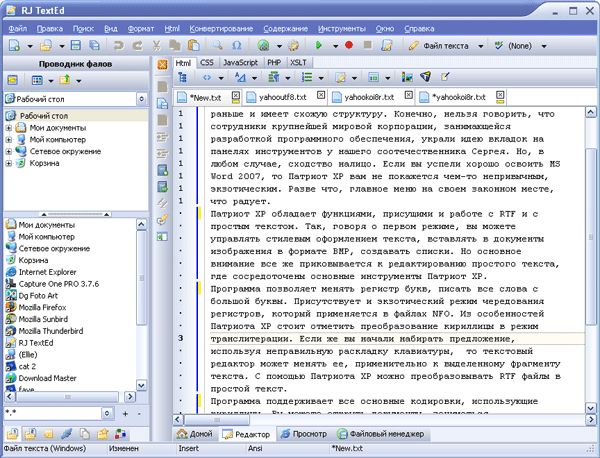600x458 pixels.
Task: Select Capture One PRO 3.7.6 in list
Action: click(x=59, y=284)
